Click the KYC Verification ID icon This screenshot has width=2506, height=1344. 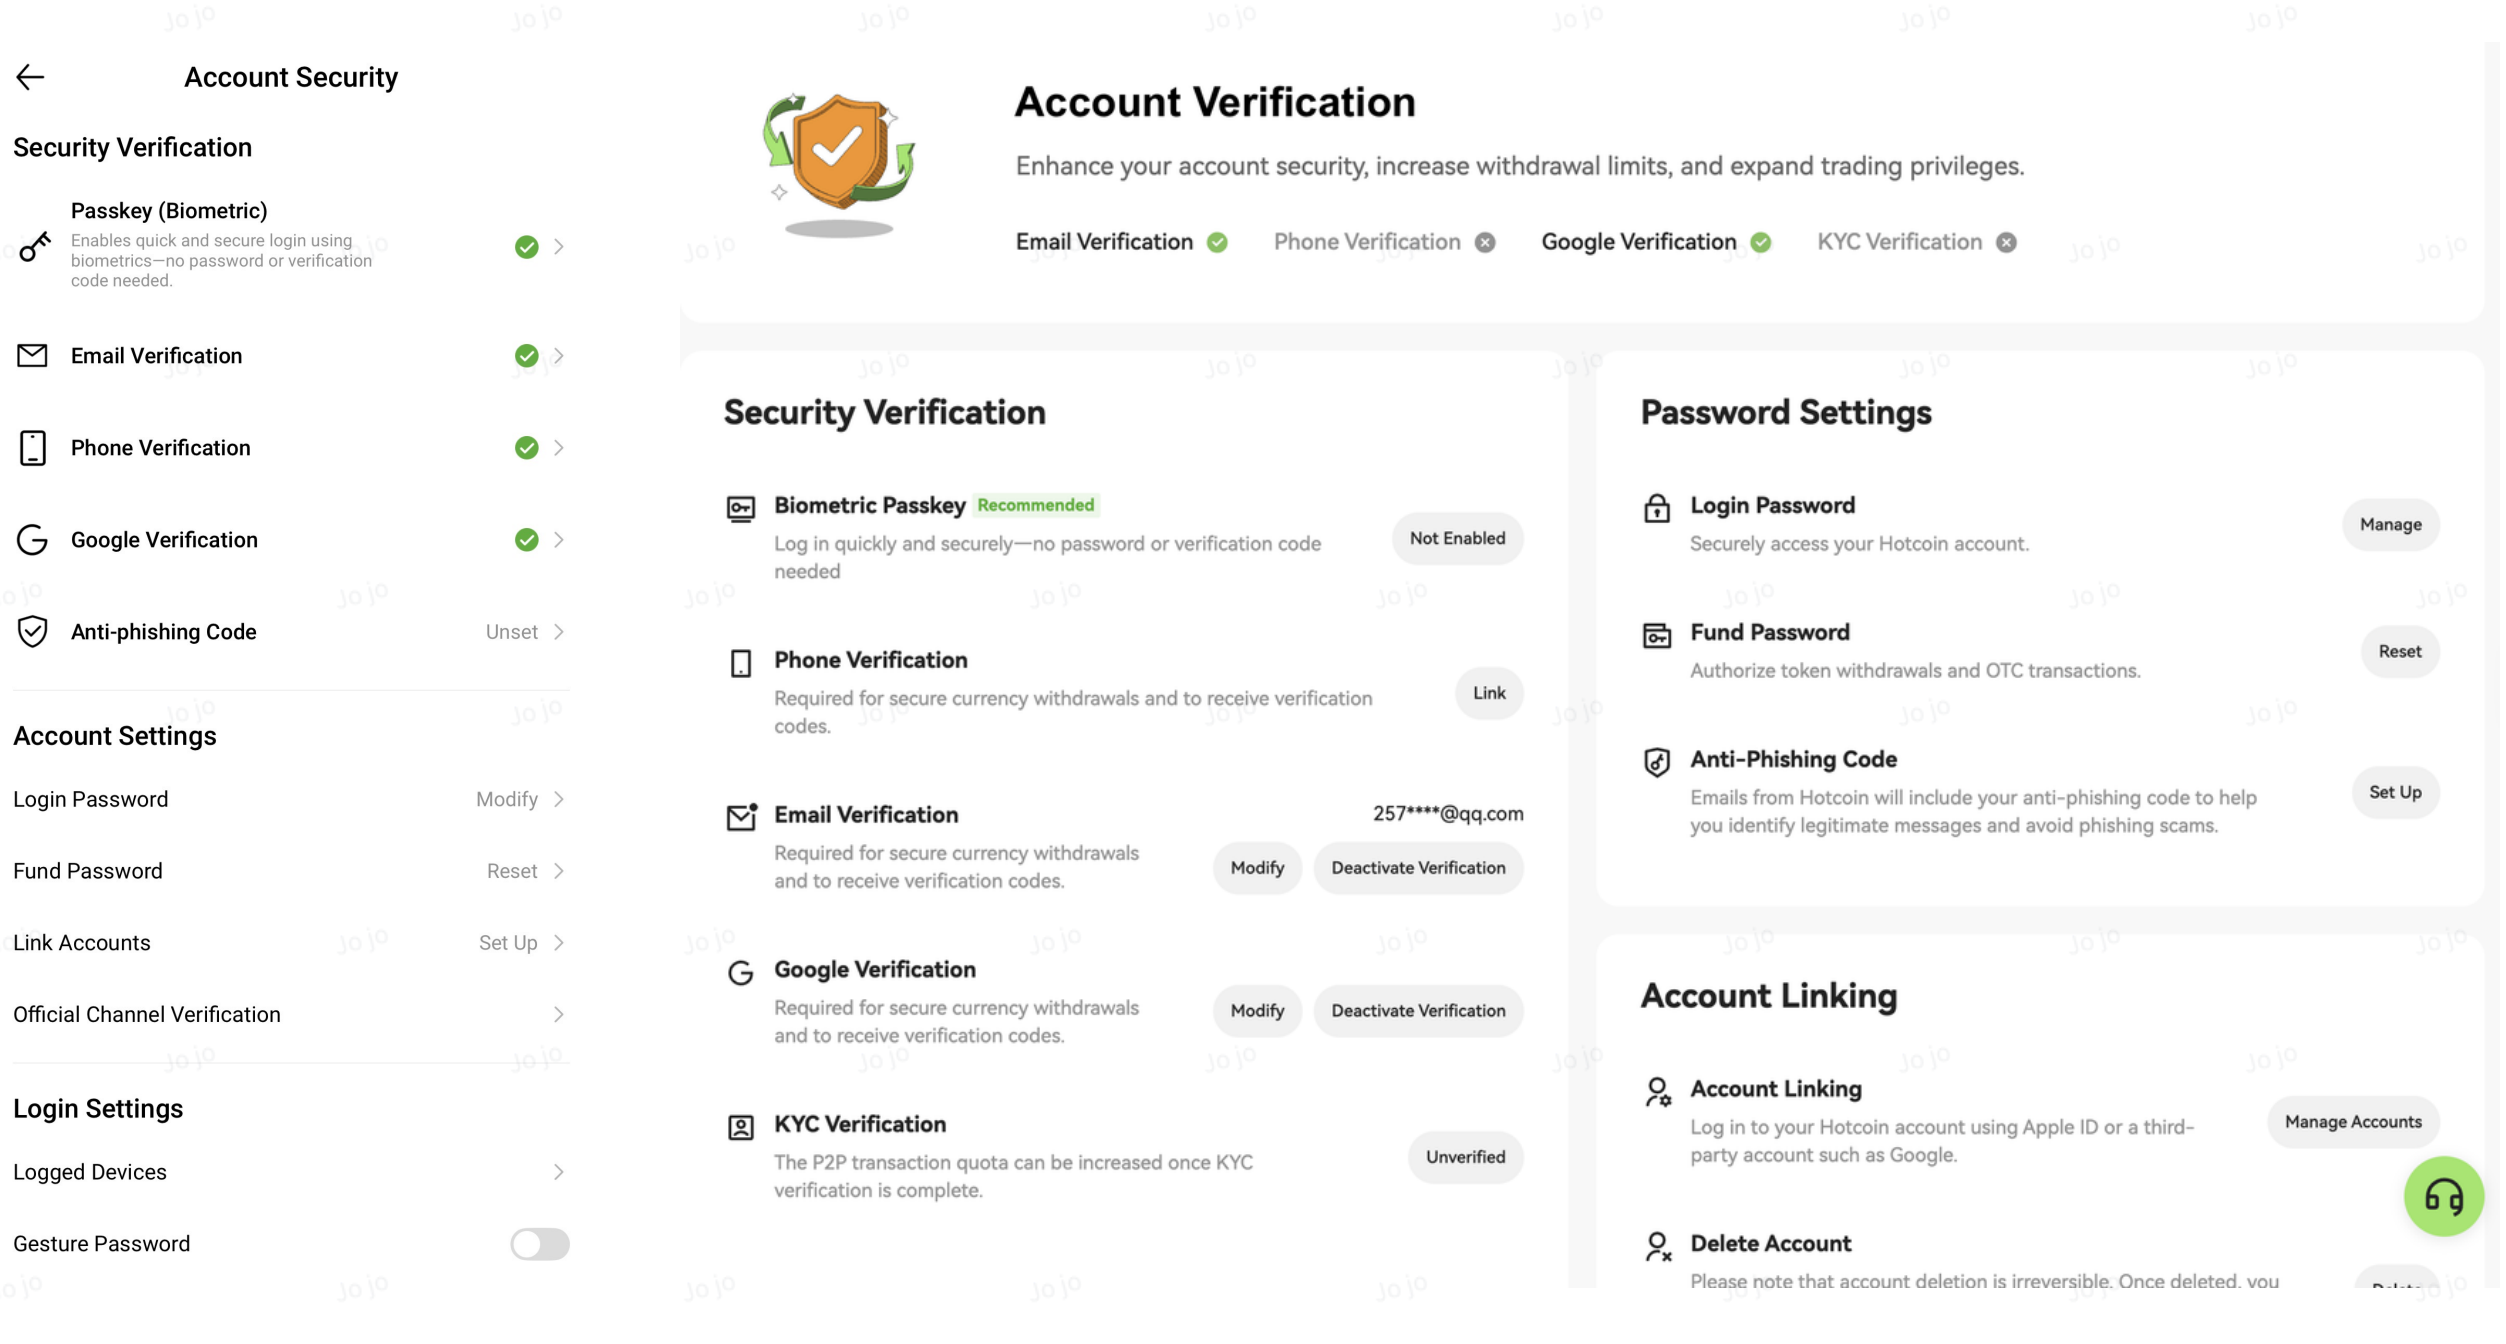[x=740, y=1128]
